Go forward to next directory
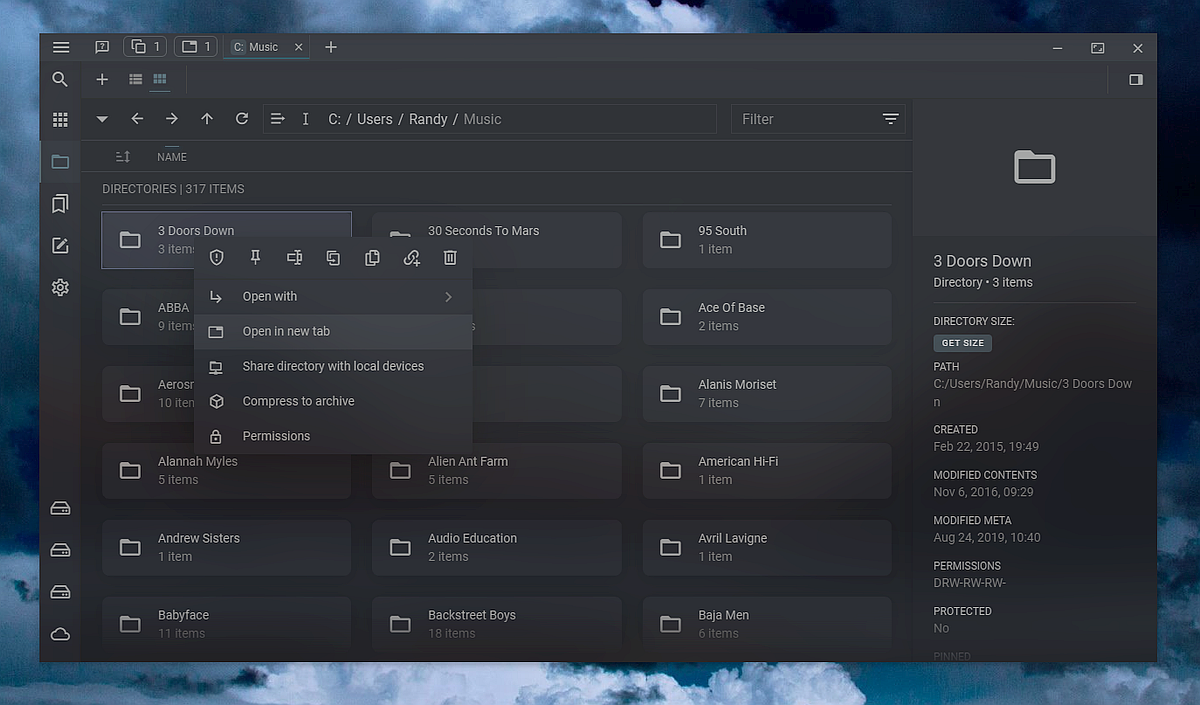This screenshot has height=705, width=1200. coord(172,119)
